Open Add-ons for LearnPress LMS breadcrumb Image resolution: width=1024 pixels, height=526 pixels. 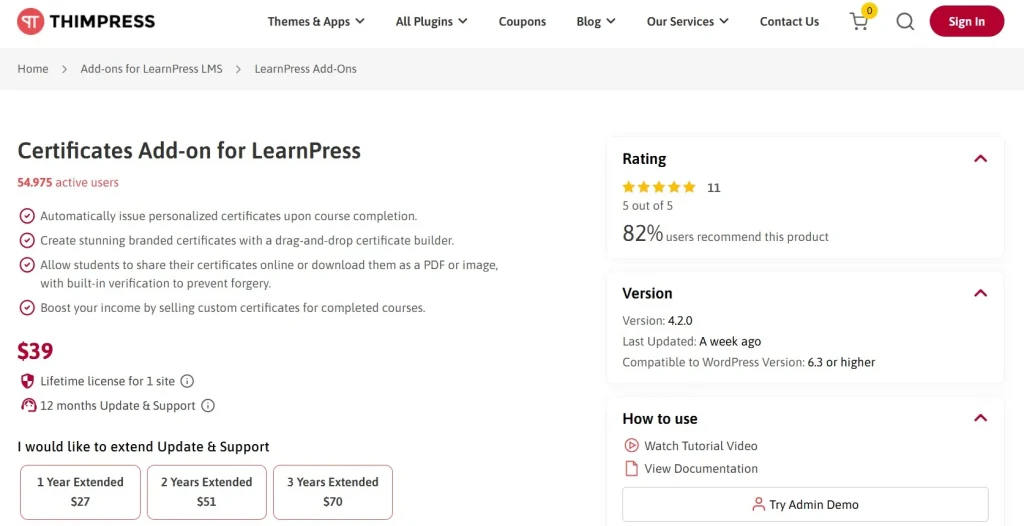click(x=152, y=69)
